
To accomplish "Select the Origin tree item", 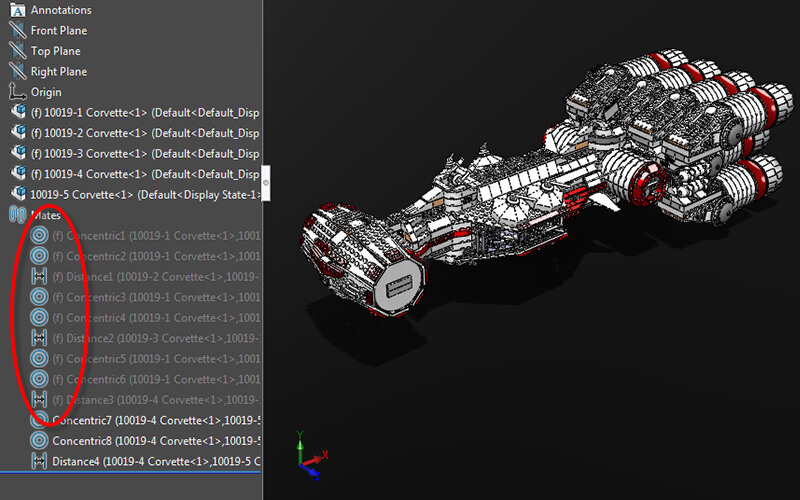I will click(x=46, y=92).
